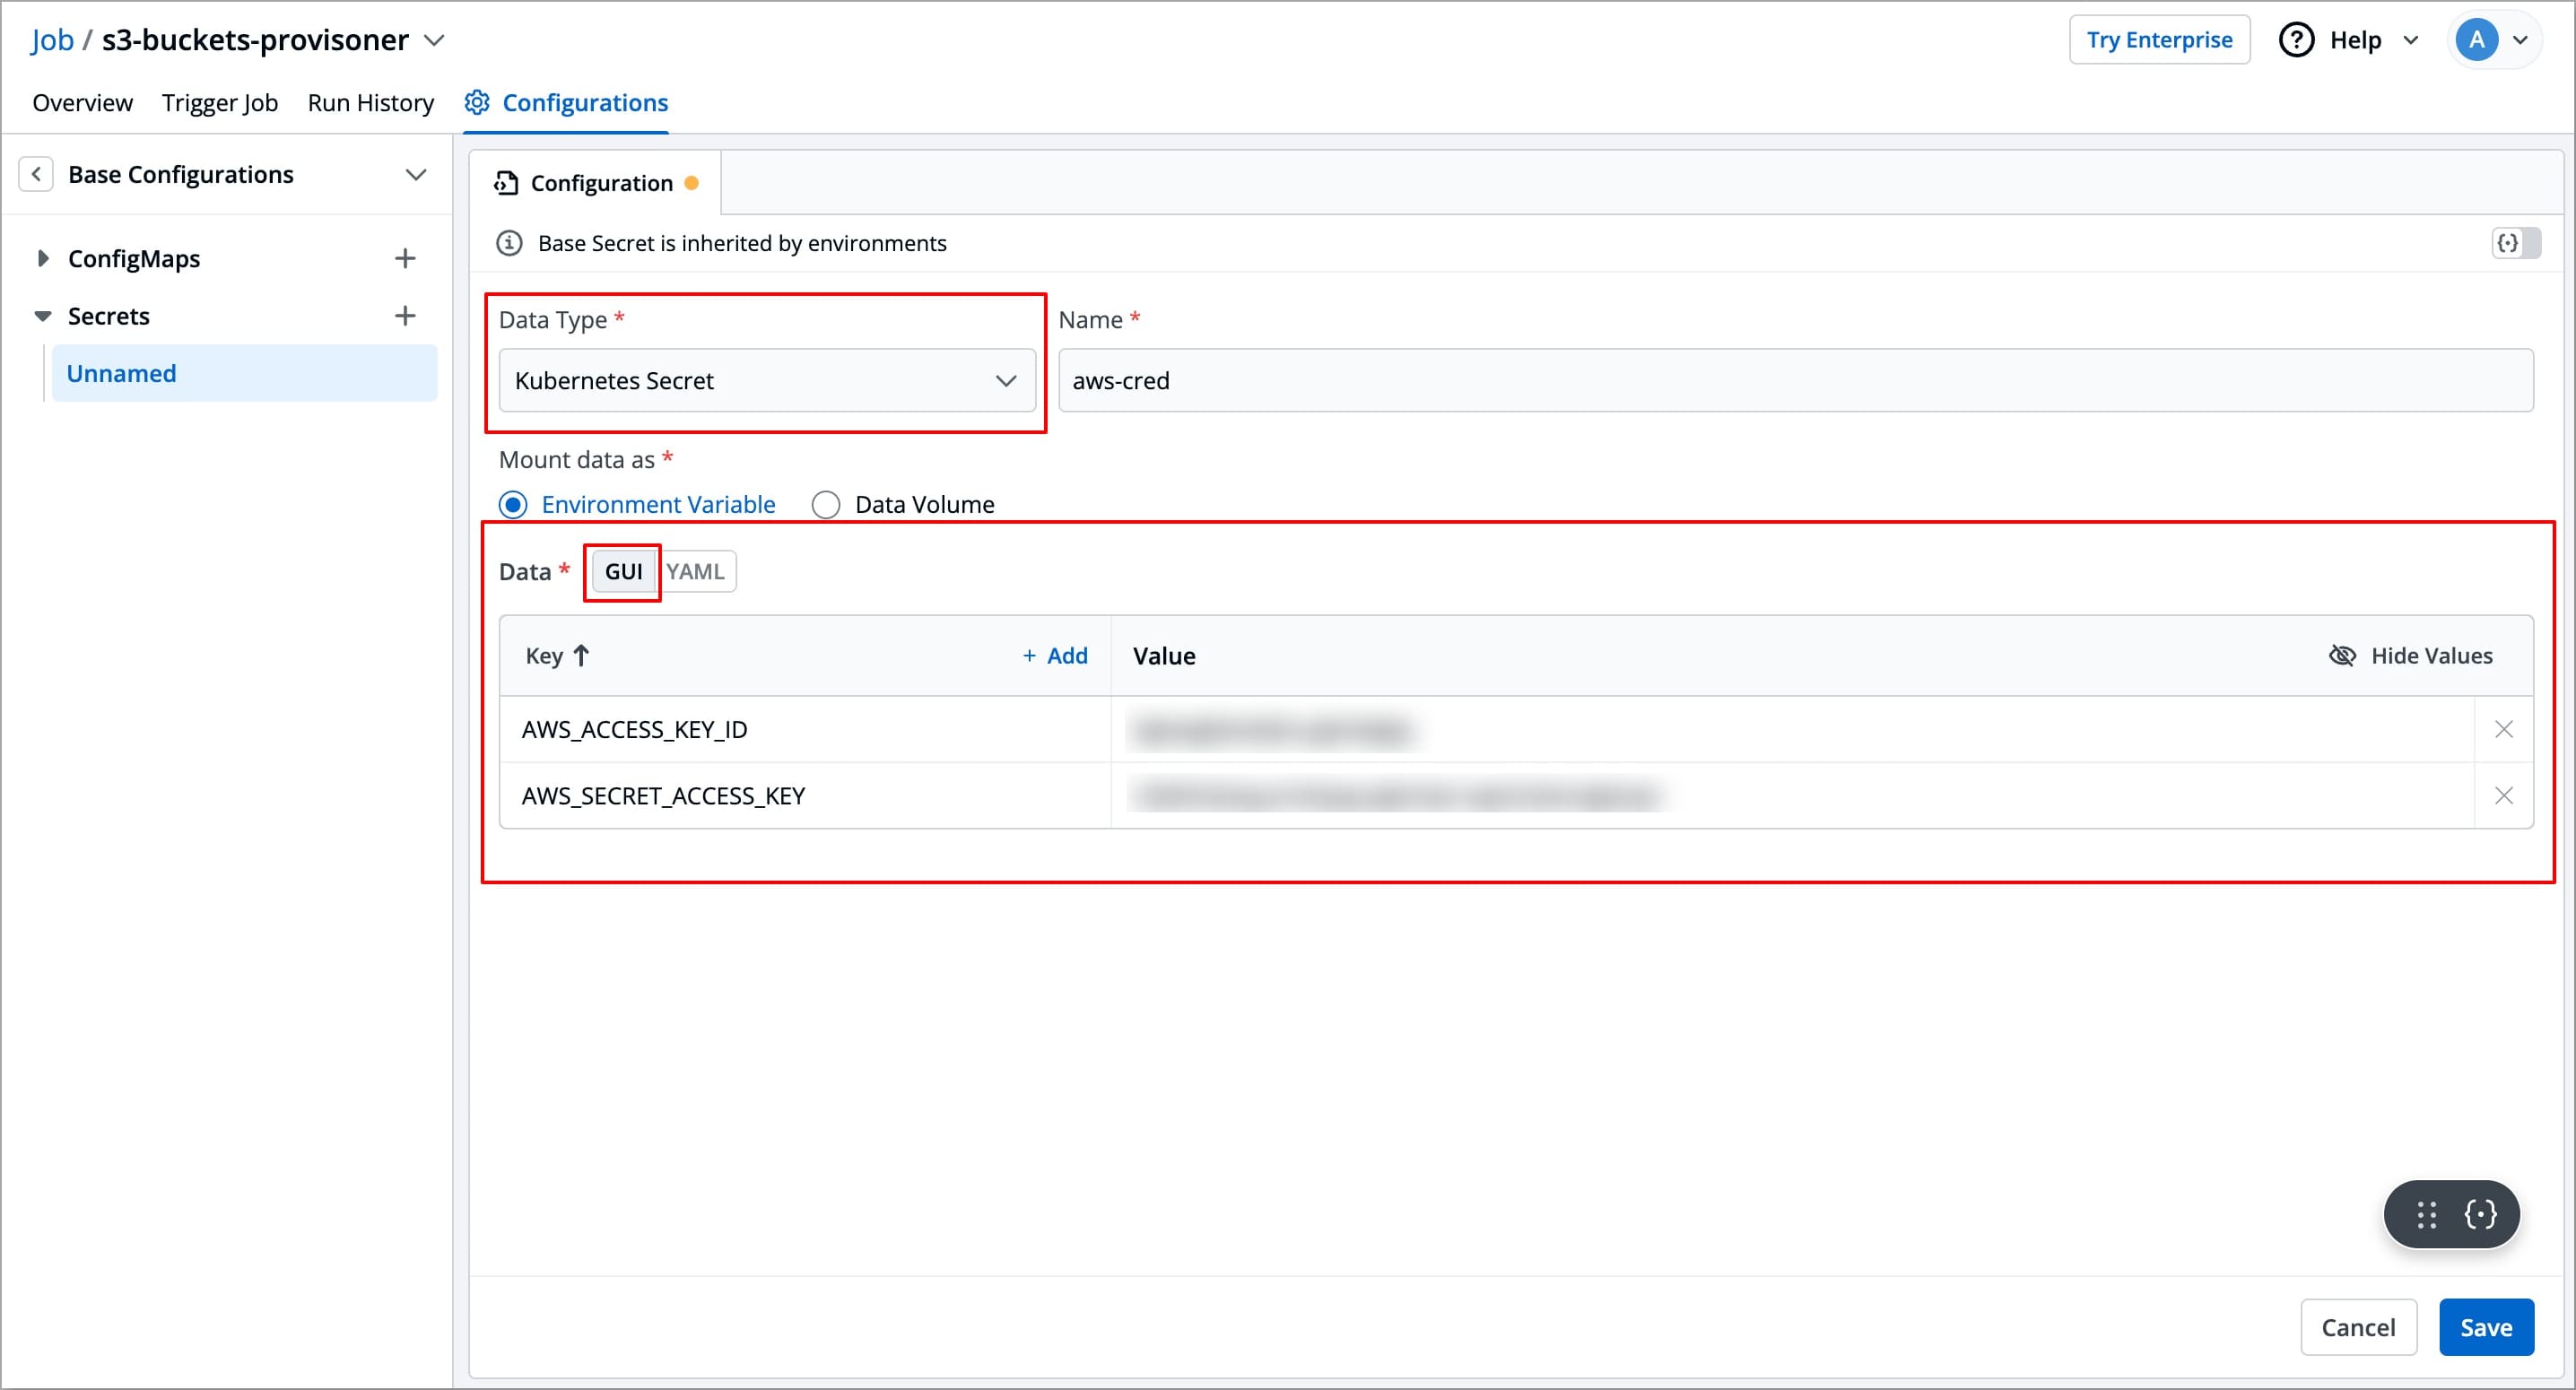Add a new Secret with the plus icon
Image resolution: width=2576 pixels, height=1390 pixels.
click(404, 315)
